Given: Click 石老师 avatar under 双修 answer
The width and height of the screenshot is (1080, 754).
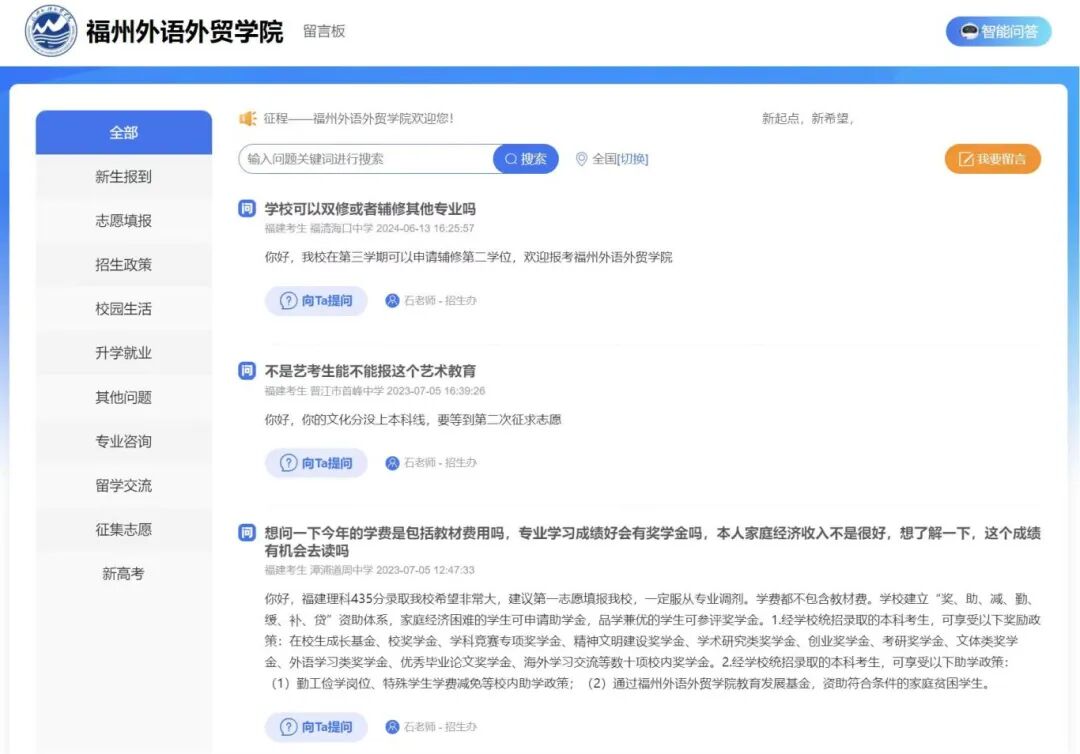Looking at the screenshot, I should coord(392,301).
